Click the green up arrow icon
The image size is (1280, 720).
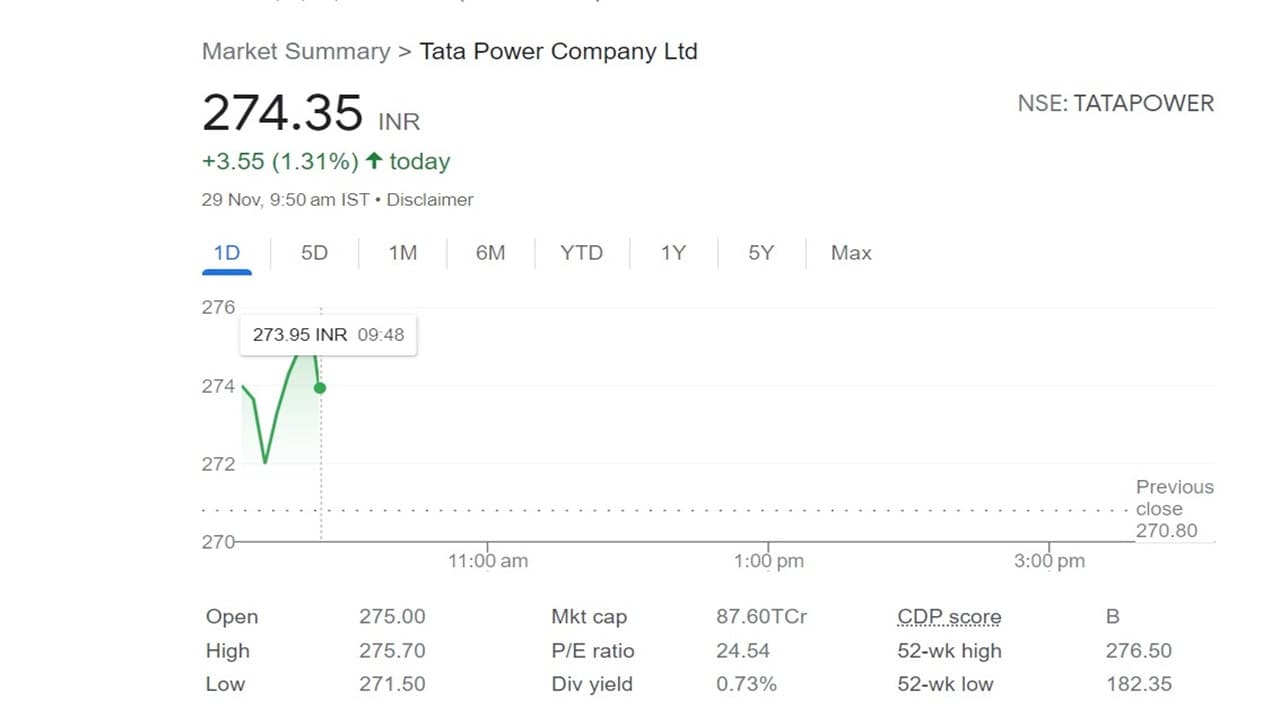tap(374, 161)
